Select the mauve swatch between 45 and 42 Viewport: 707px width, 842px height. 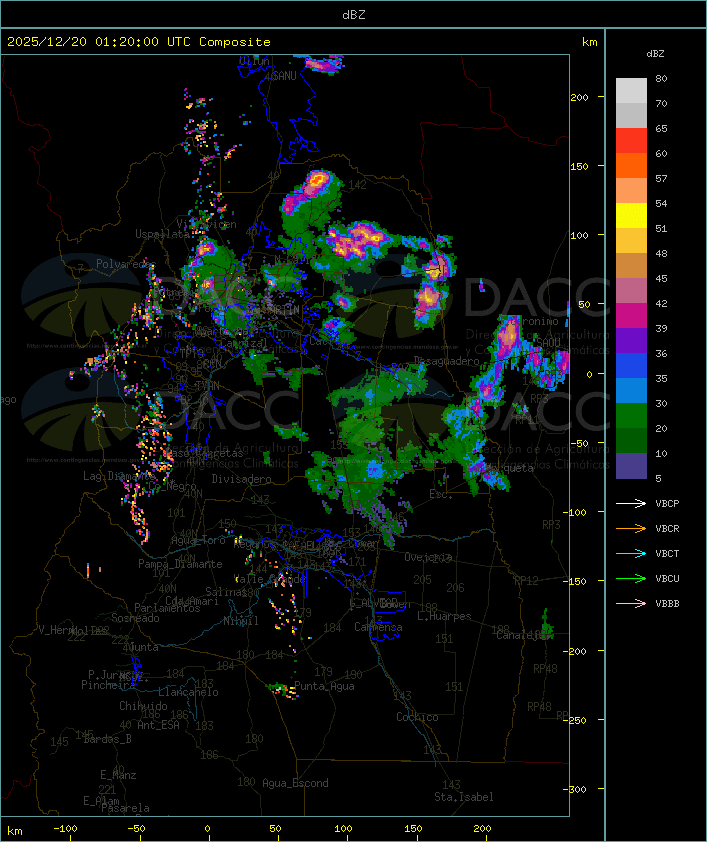click(631, 291)
